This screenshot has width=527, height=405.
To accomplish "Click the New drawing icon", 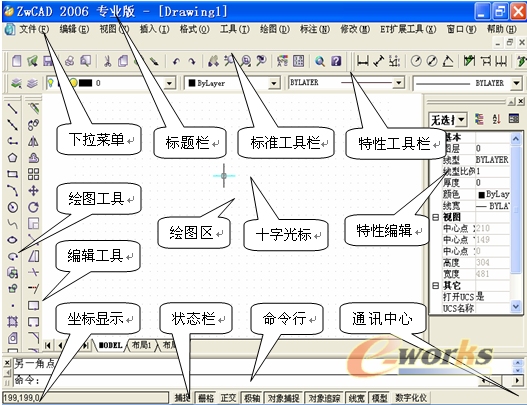I will [16, 61].
